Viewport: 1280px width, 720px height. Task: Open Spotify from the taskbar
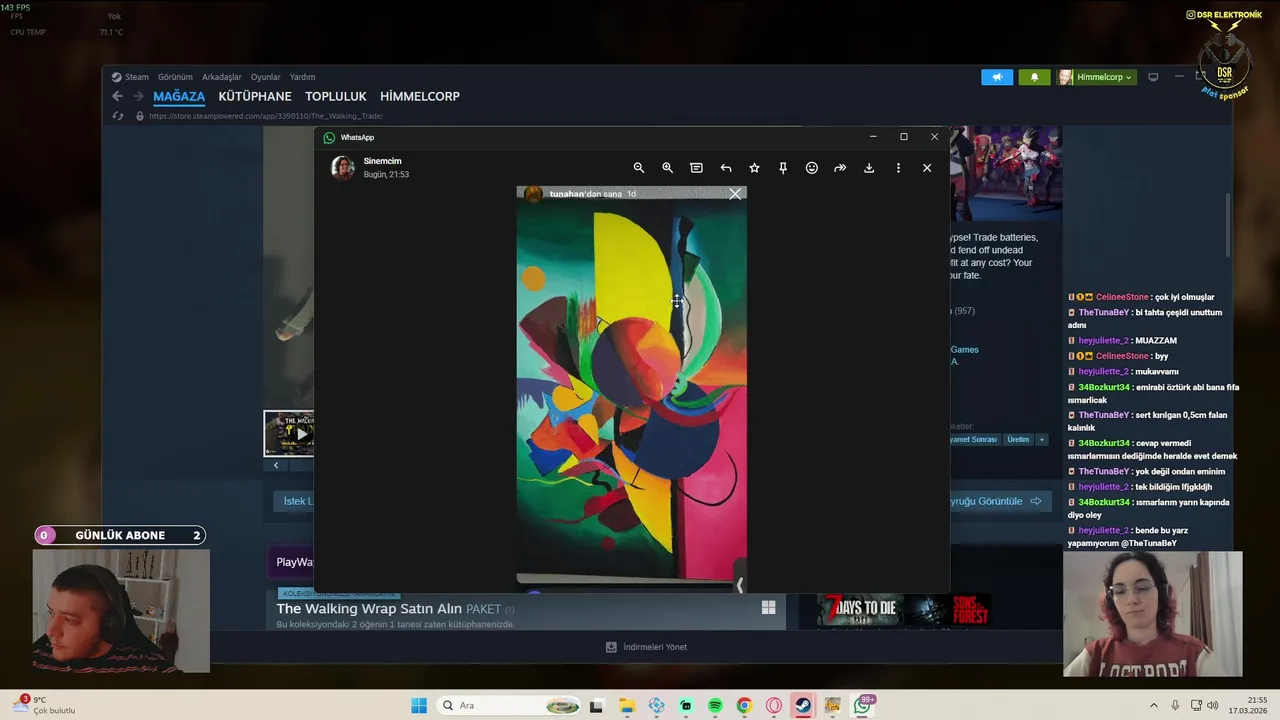[x=715, y=705]
